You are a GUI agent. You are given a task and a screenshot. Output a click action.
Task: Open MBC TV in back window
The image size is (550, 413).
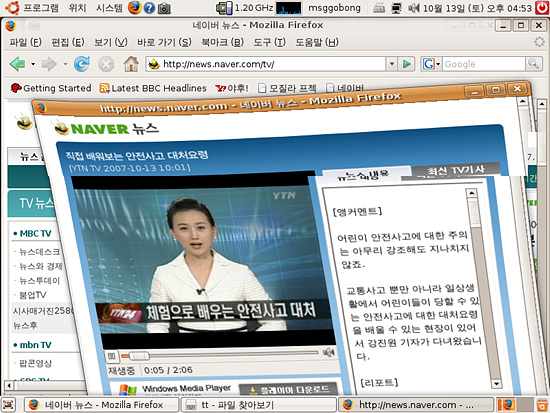pos(35,233)
